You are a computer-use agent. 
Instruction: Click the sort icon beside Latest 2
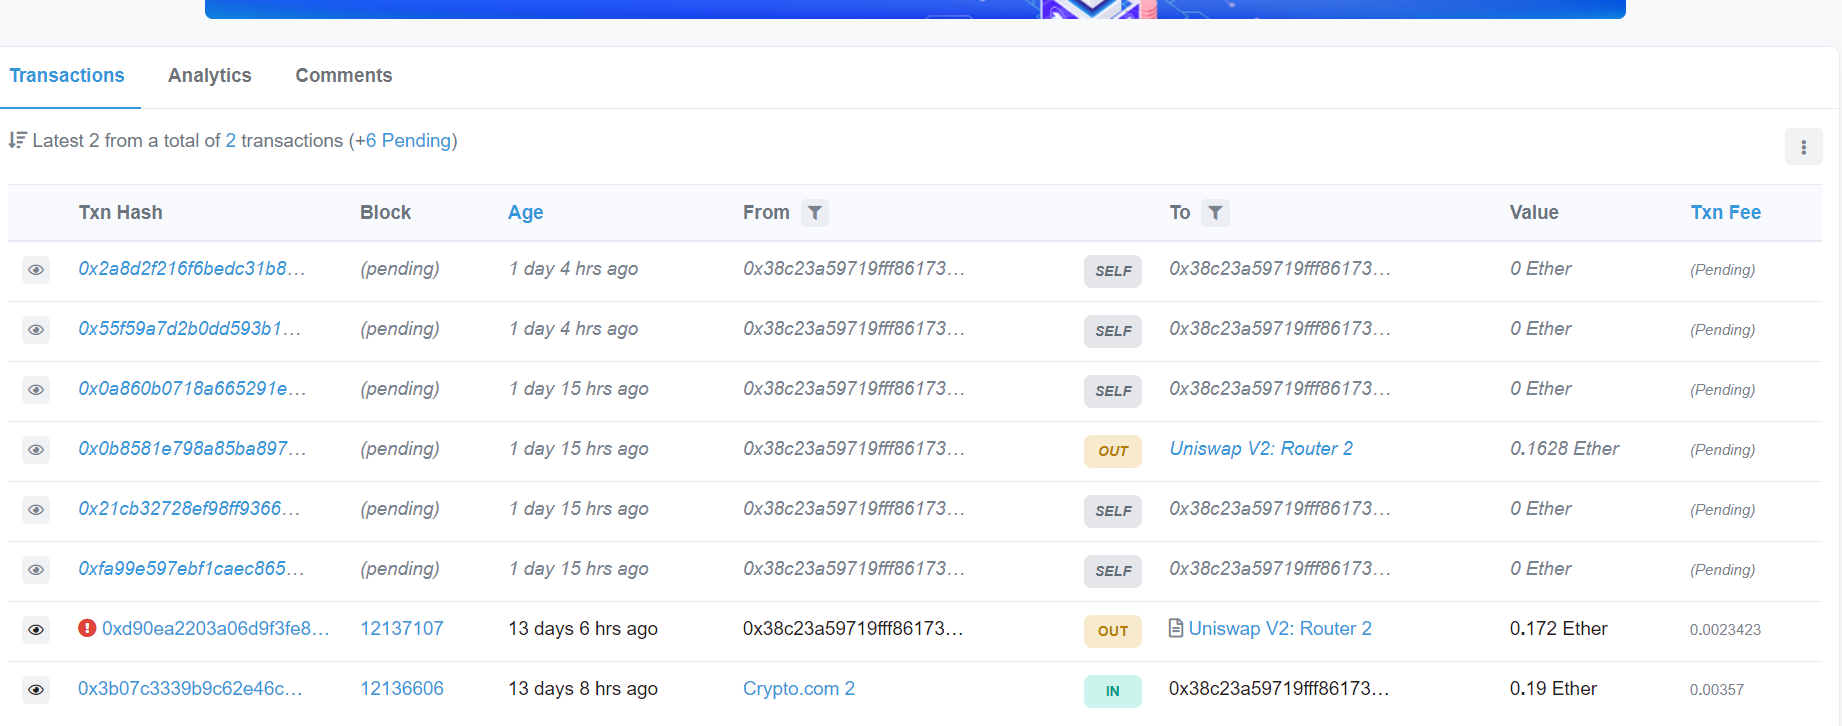click(x=17, y=140)
